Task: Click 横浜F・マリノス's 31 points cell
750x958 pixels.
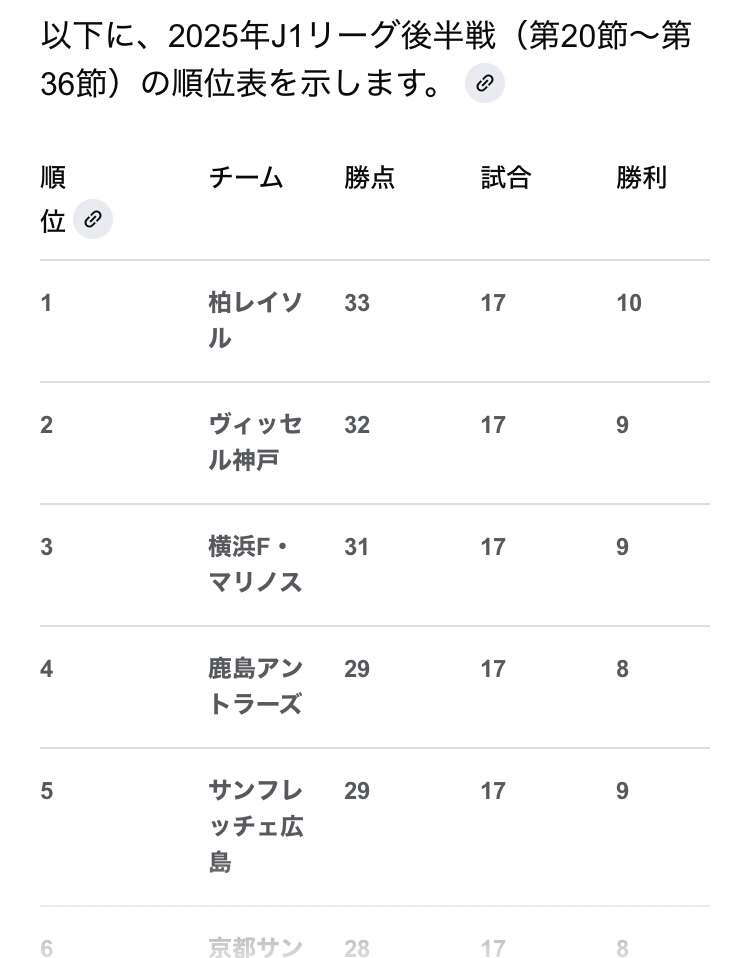Action: pyautogui.click(x=357, y=547)
